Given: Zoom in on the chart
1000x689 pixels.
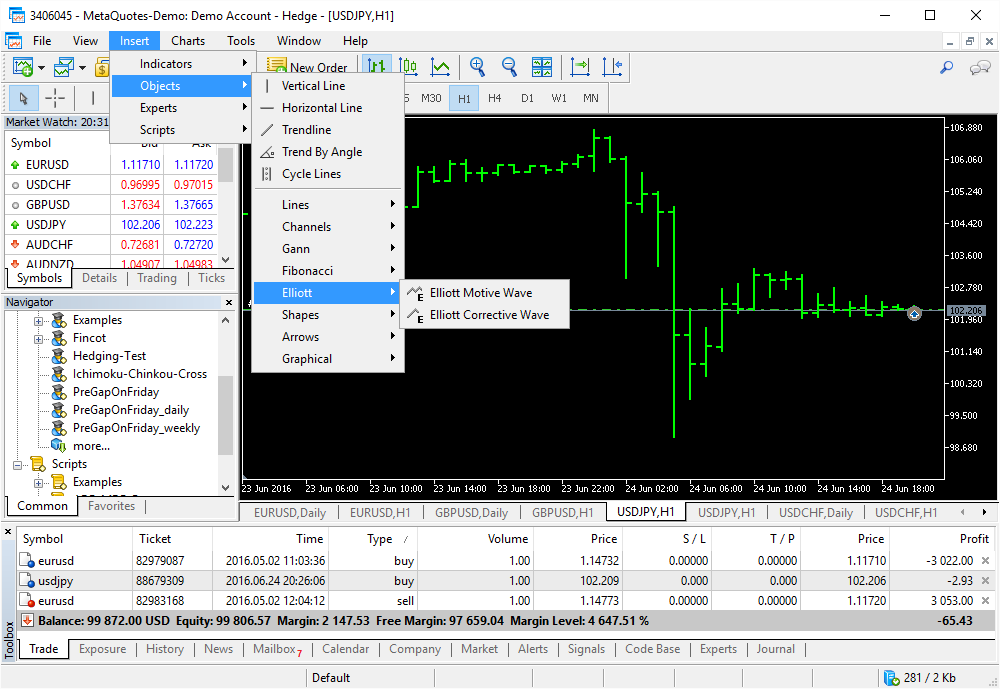Looking at the screenshot, I should (478, 67).
